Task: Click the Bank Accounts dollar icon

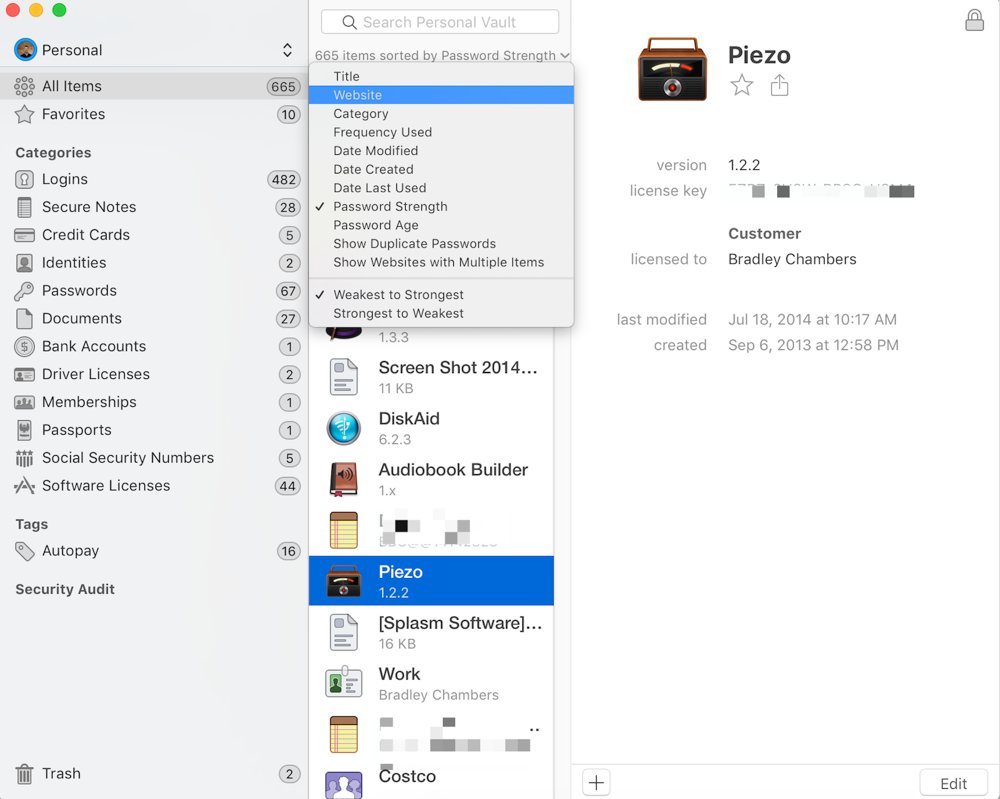Action: tap(24, 346)
